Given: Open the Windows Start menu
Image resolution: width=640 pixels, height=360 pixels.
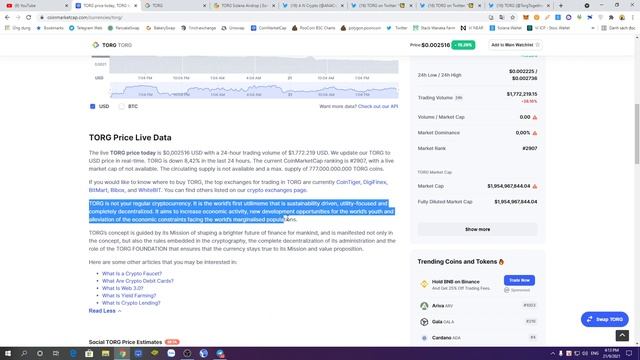Looking at the screenshot, I should point(8,353).
